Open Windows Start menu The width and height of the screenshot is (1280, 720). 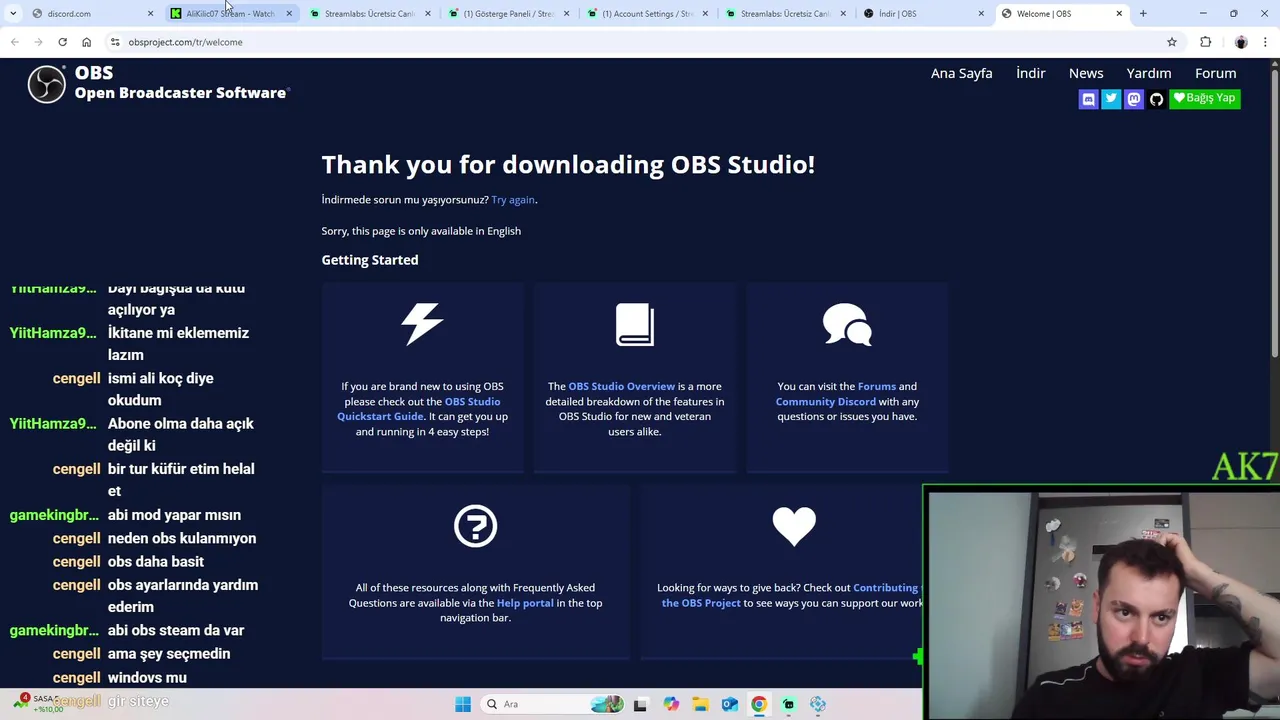click(x=463, y=704)
